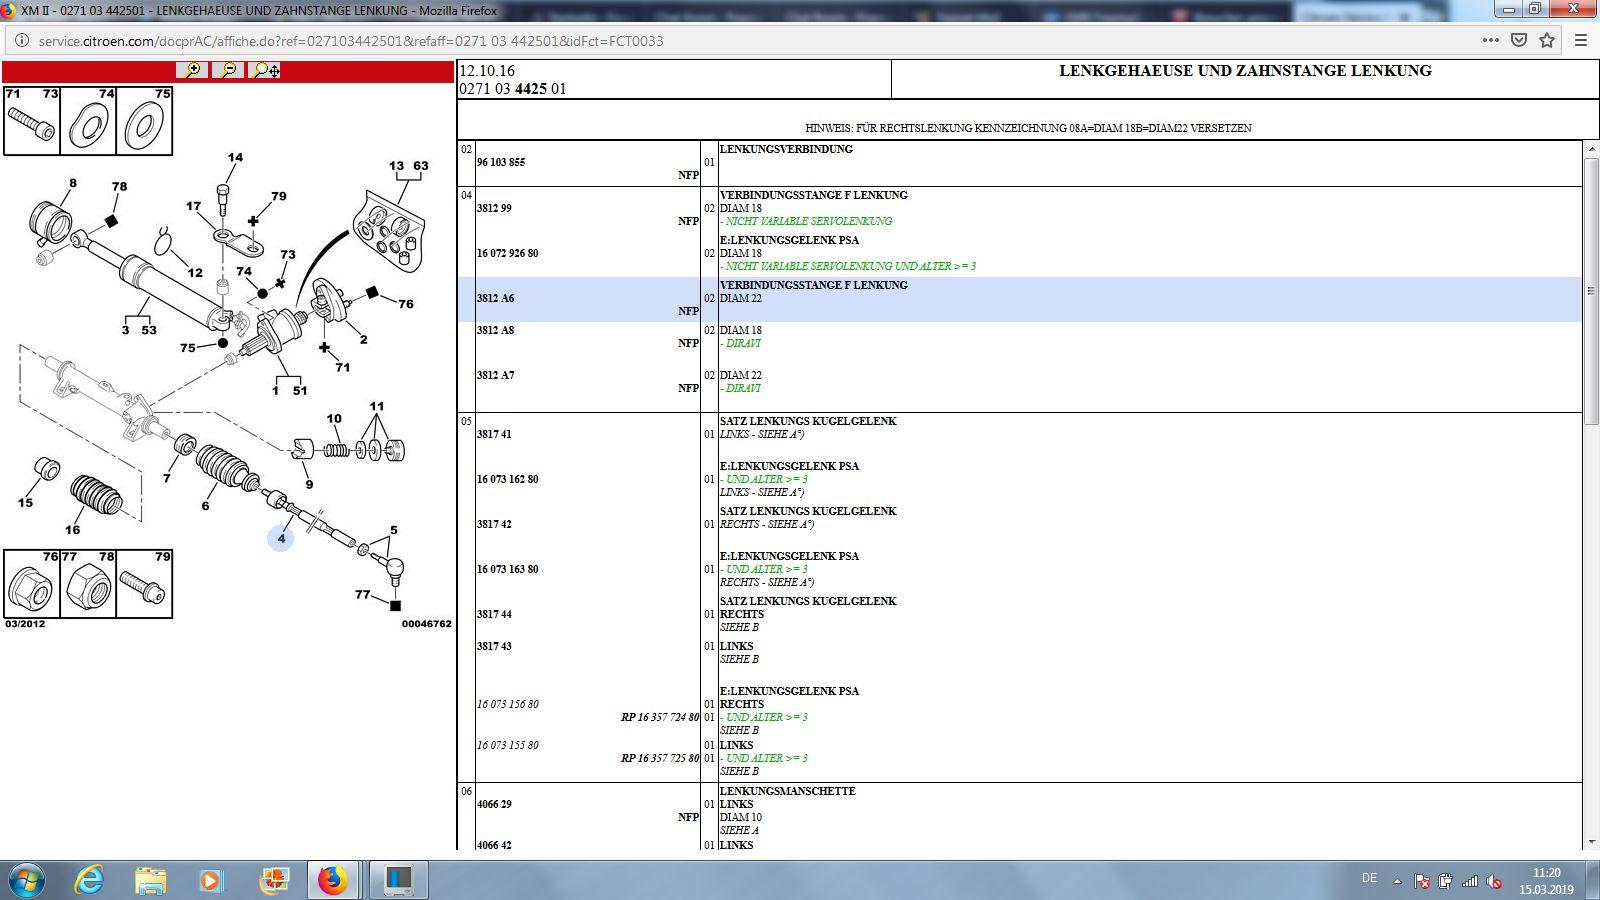Click part number 16 073 163 80
This screenshot has height=900, width=1600.
click(507, 569)
